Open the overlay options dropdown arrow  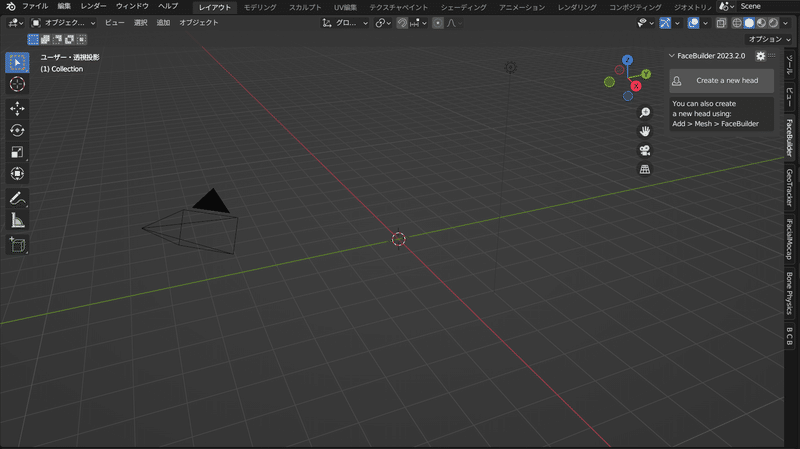[x=705, y=23]
